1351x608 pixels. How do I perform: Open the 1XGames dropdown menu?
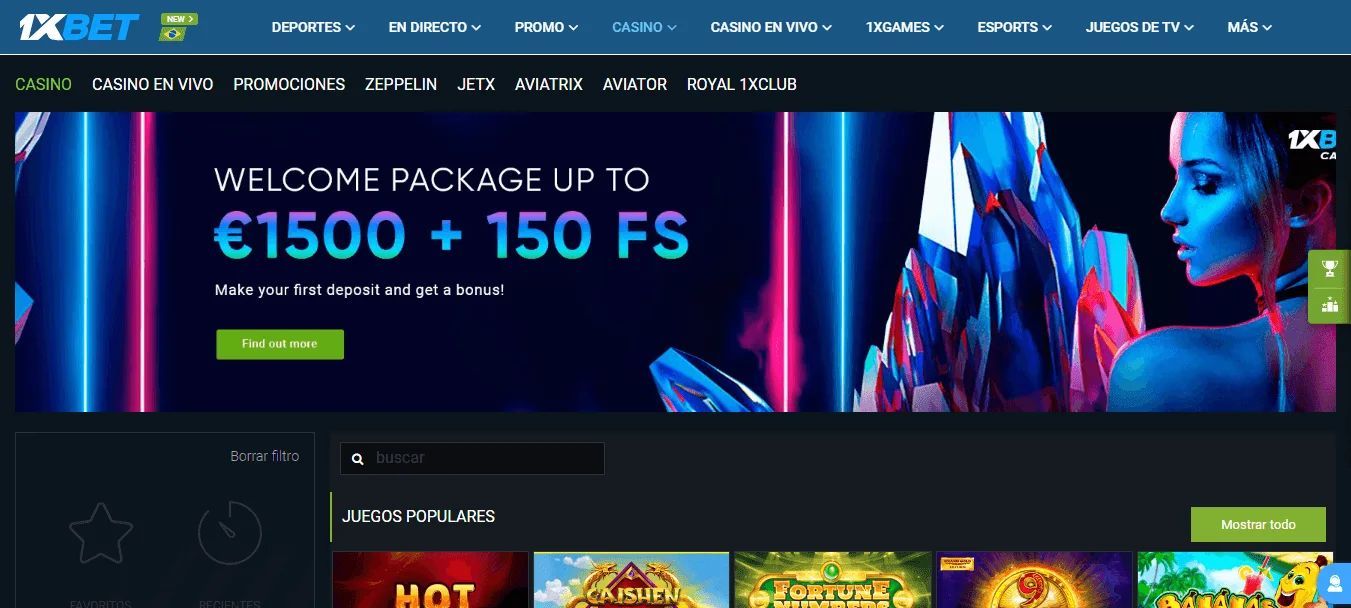pos(905,27)
